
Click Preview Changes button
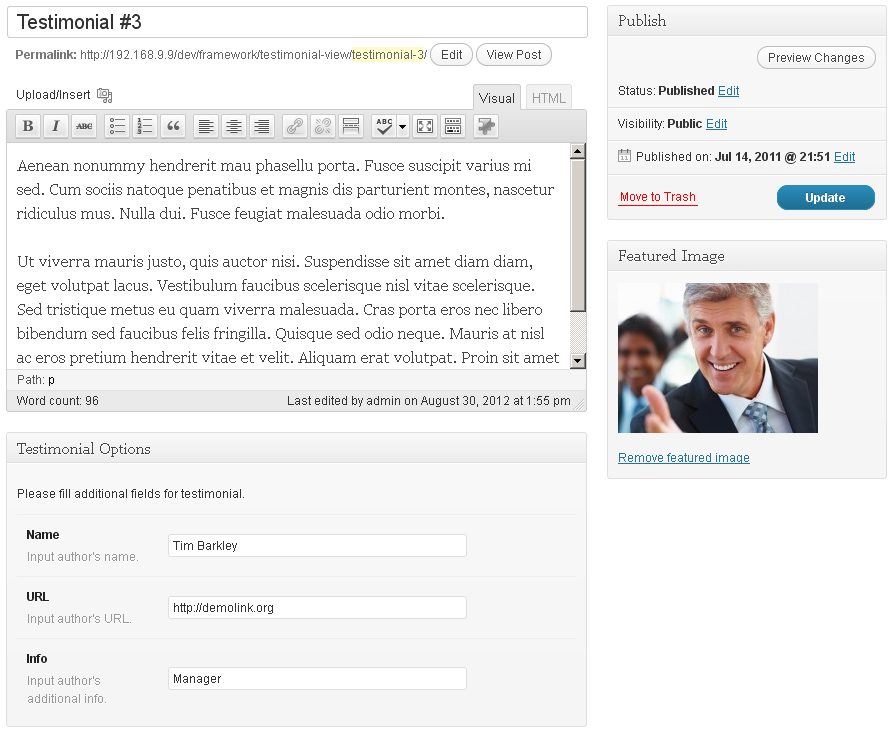pos(815,58)
